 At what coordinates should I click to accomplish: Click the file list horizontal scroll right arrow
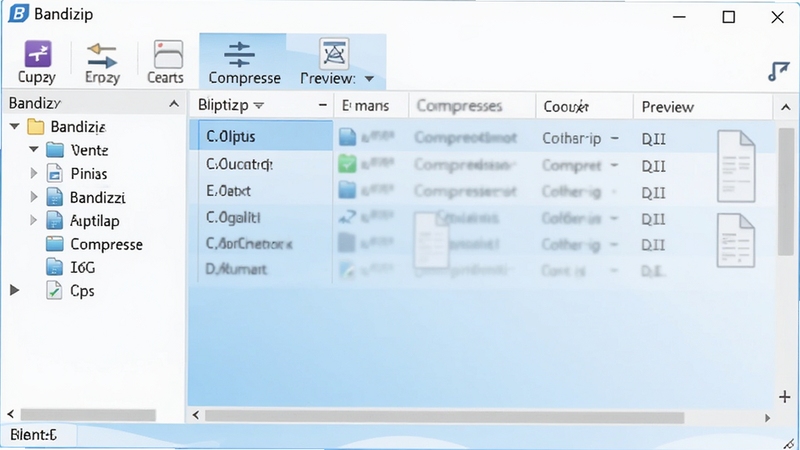767,418
